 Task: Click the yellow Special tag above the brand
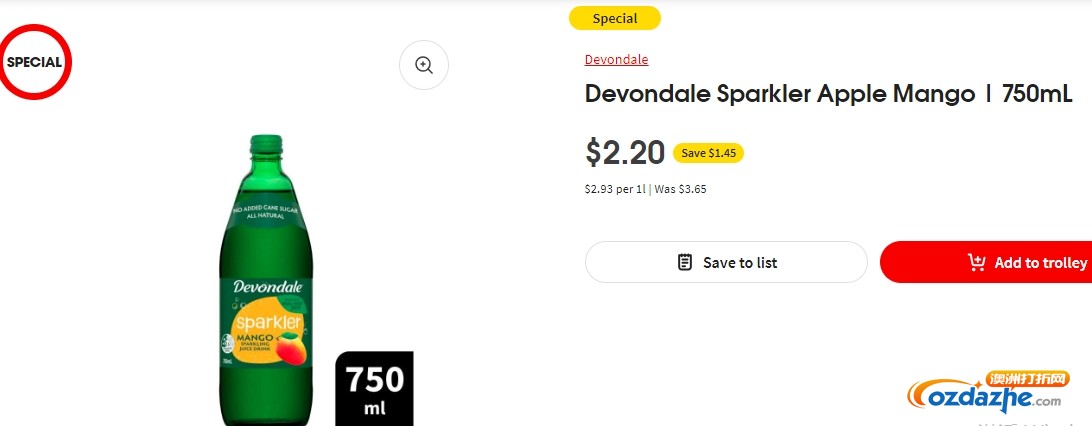(x=614, y=18)
